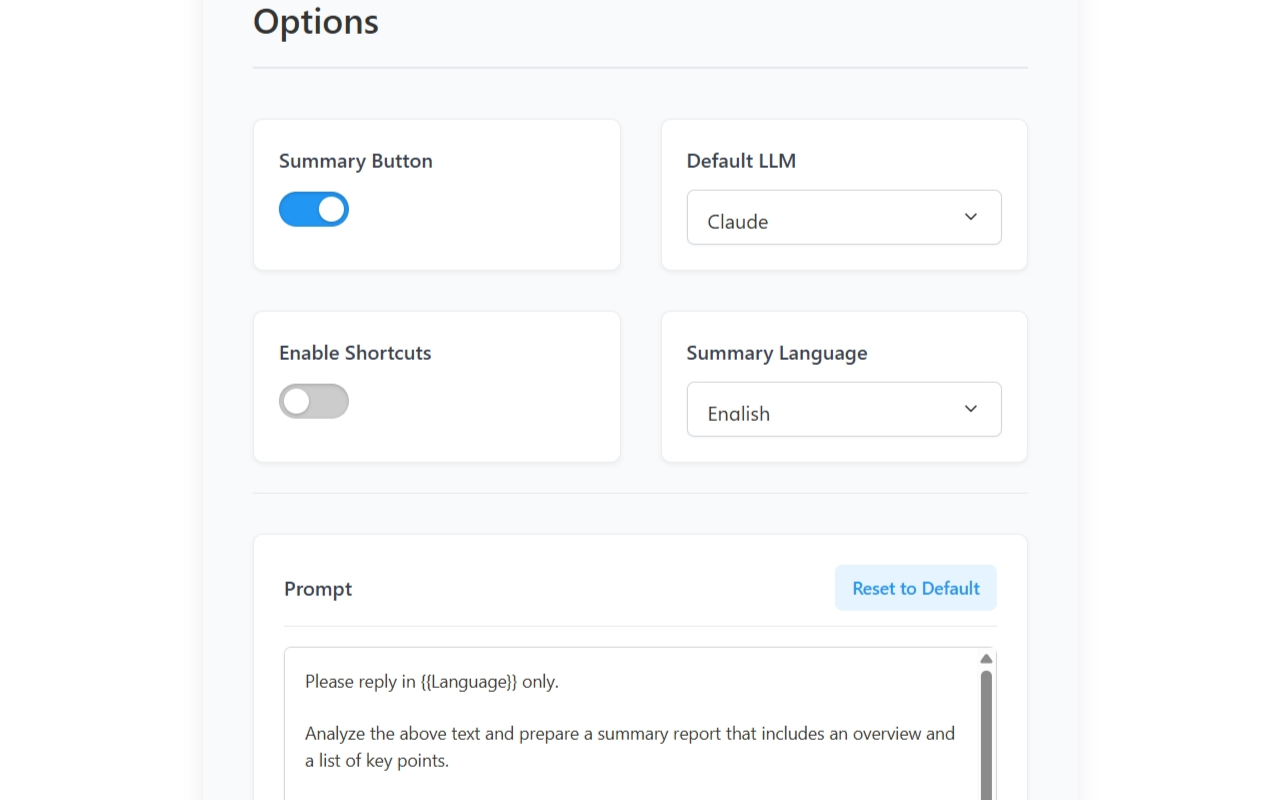
Task: Turn off the Summary Button toggle
Action: click(314, 209)
